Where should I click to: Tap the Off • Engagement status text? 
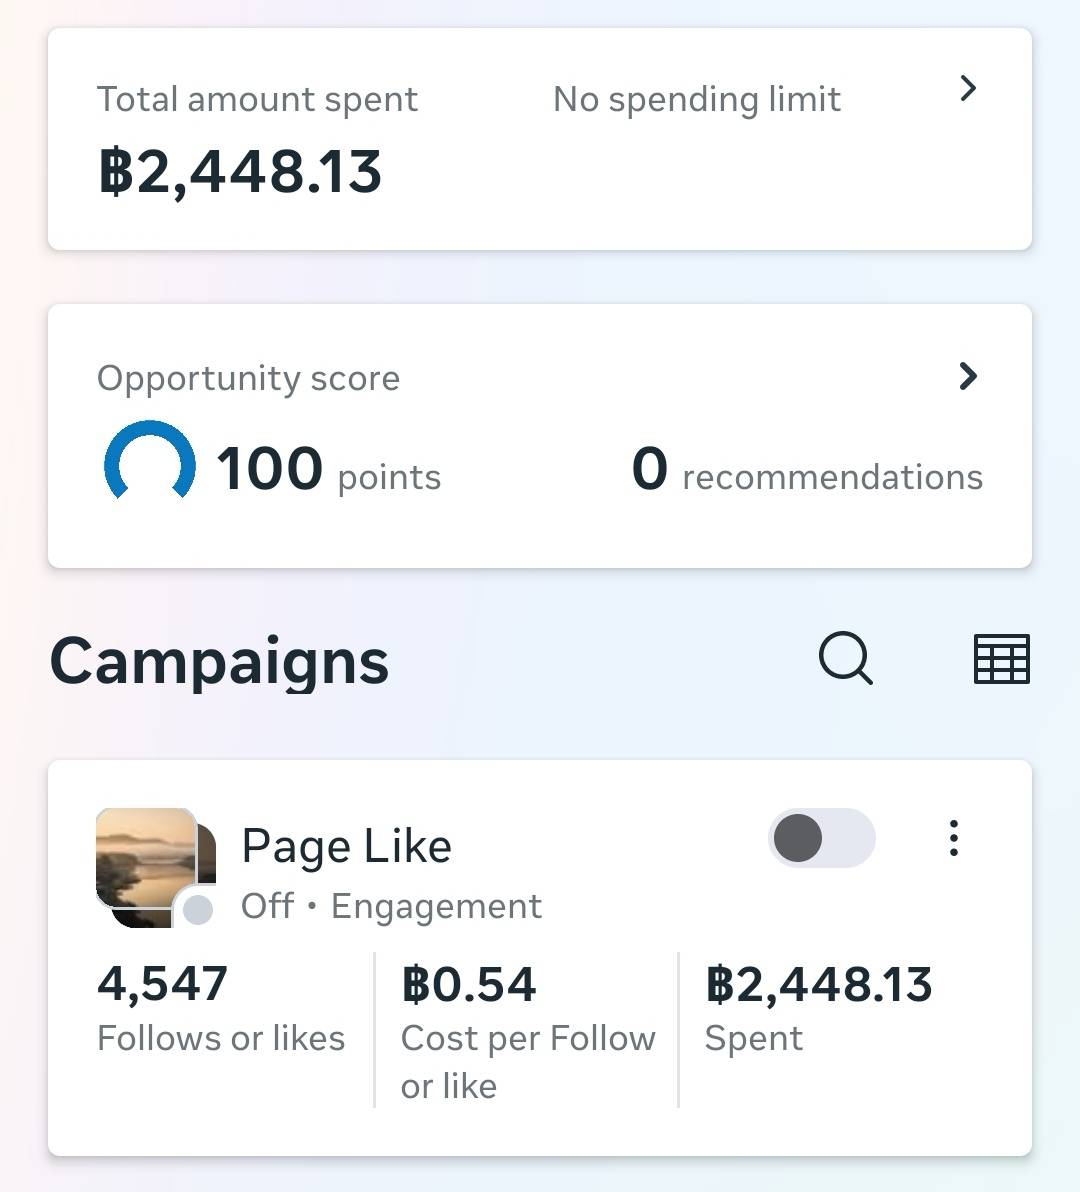391,906
